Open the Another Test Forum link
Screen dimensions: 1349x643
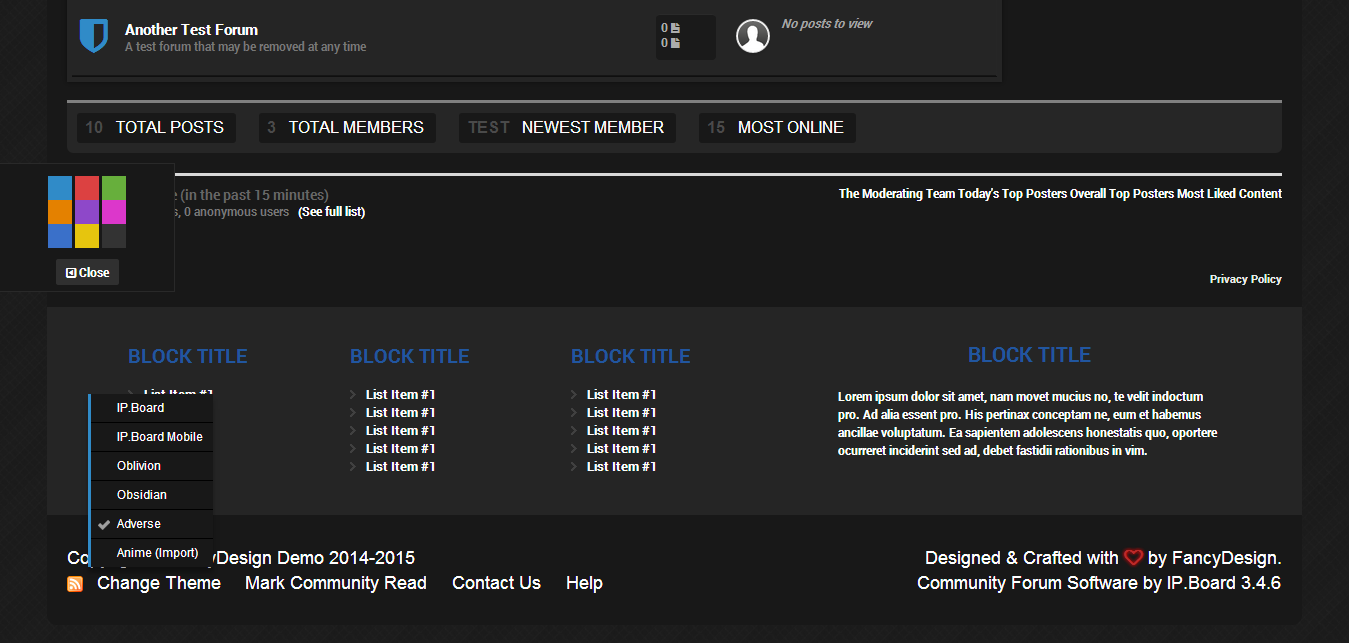(191, 30)
